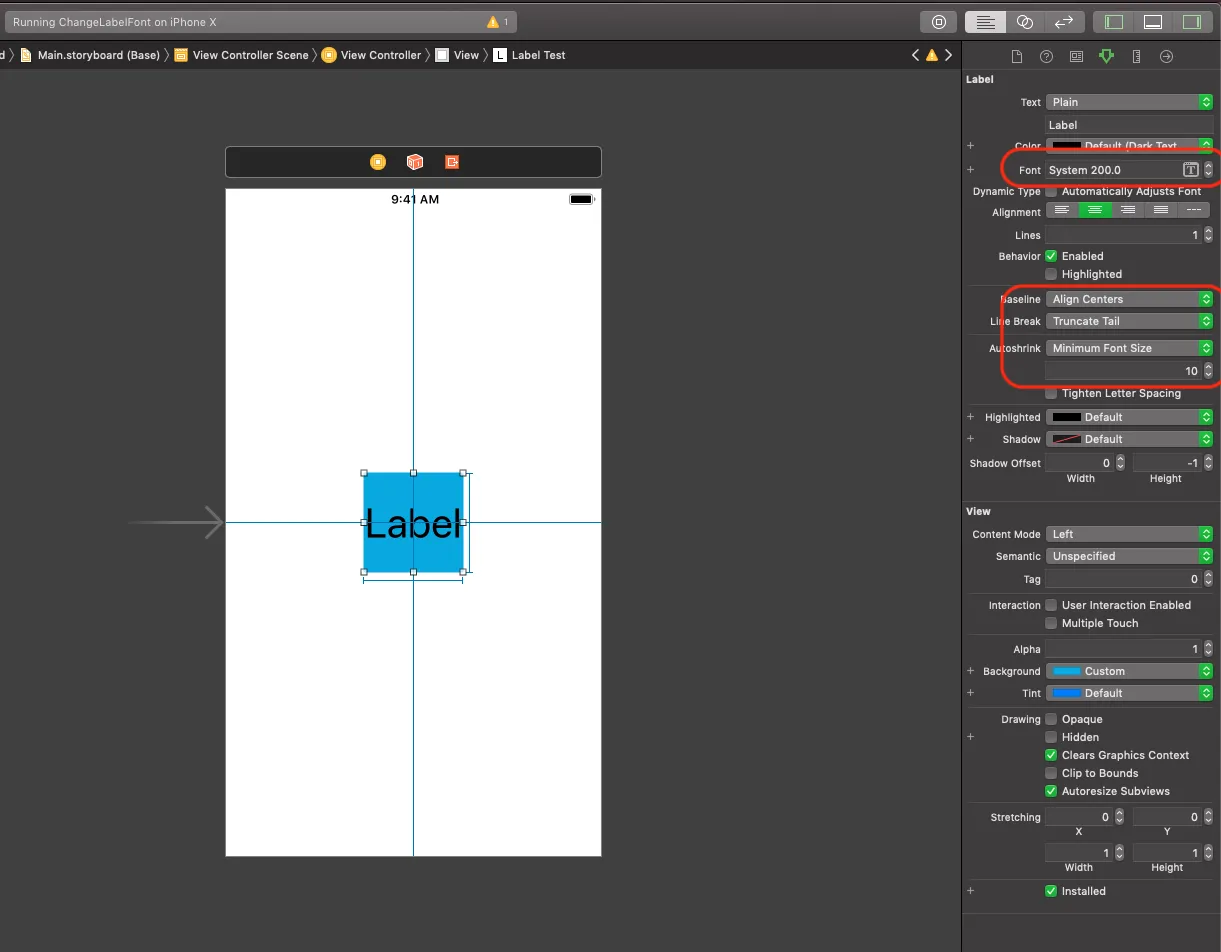Toggle User Interaction Enabled checkbox

tap(1051, 605)
